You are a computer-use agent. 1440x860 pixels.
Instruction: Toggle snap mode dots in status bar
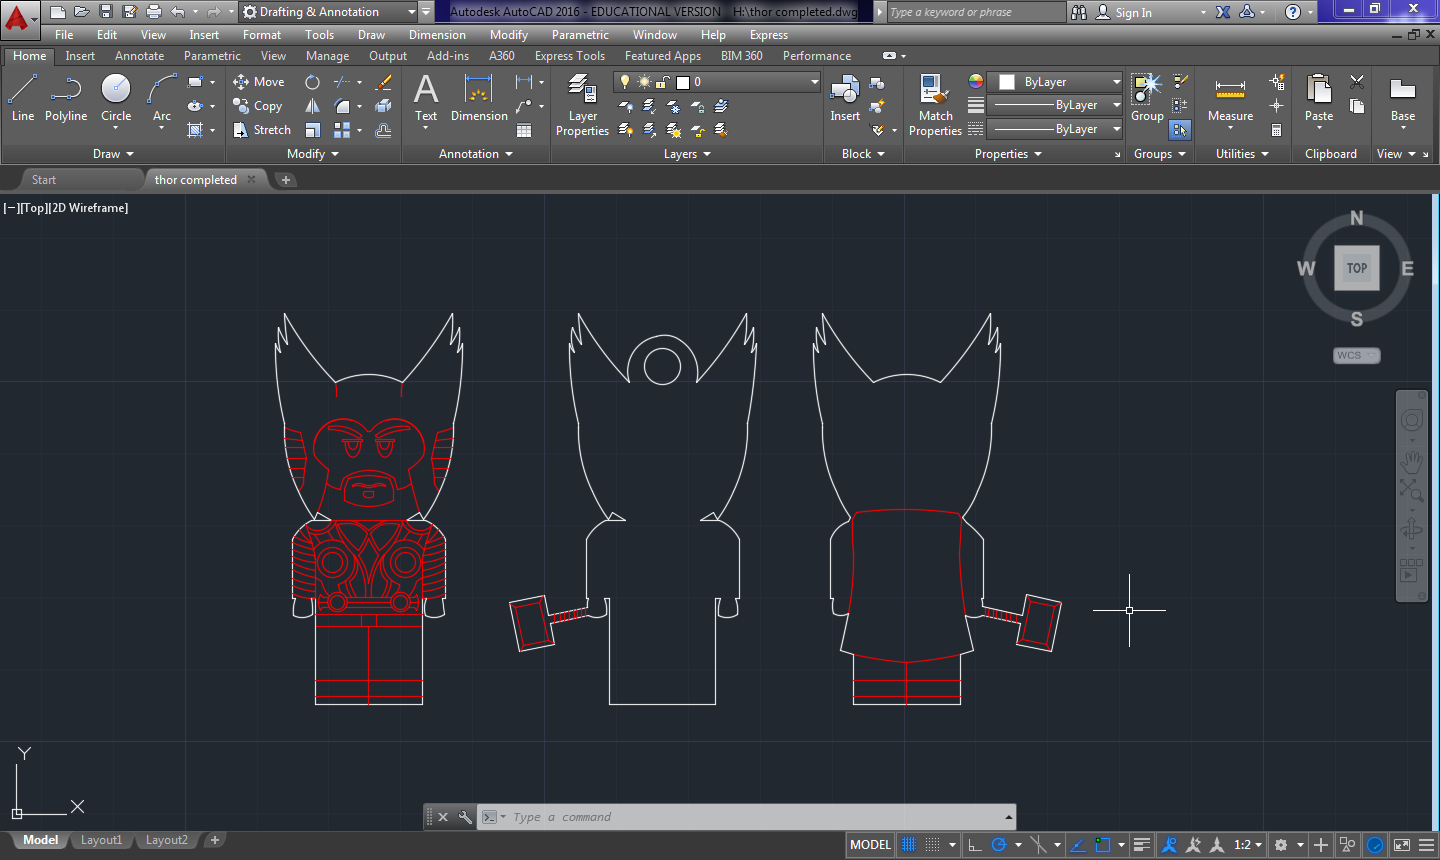pos(932,845)
